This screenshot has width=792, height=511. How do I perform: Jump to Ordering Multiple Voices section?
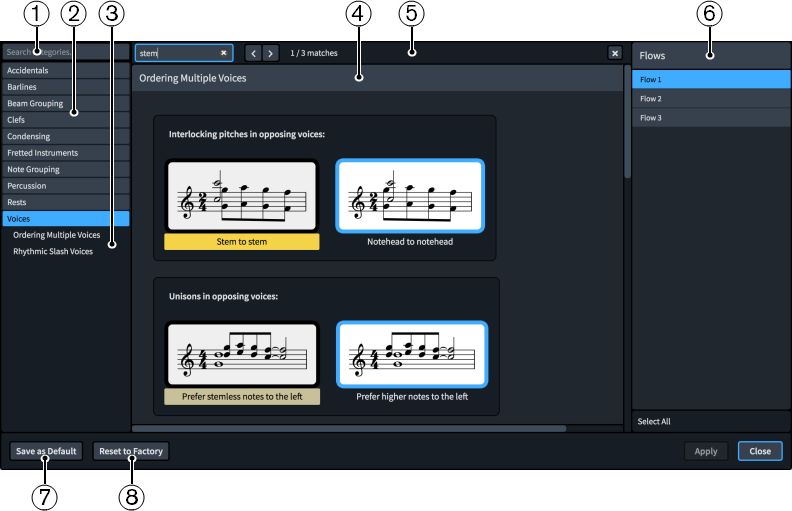tap(57, 235)
